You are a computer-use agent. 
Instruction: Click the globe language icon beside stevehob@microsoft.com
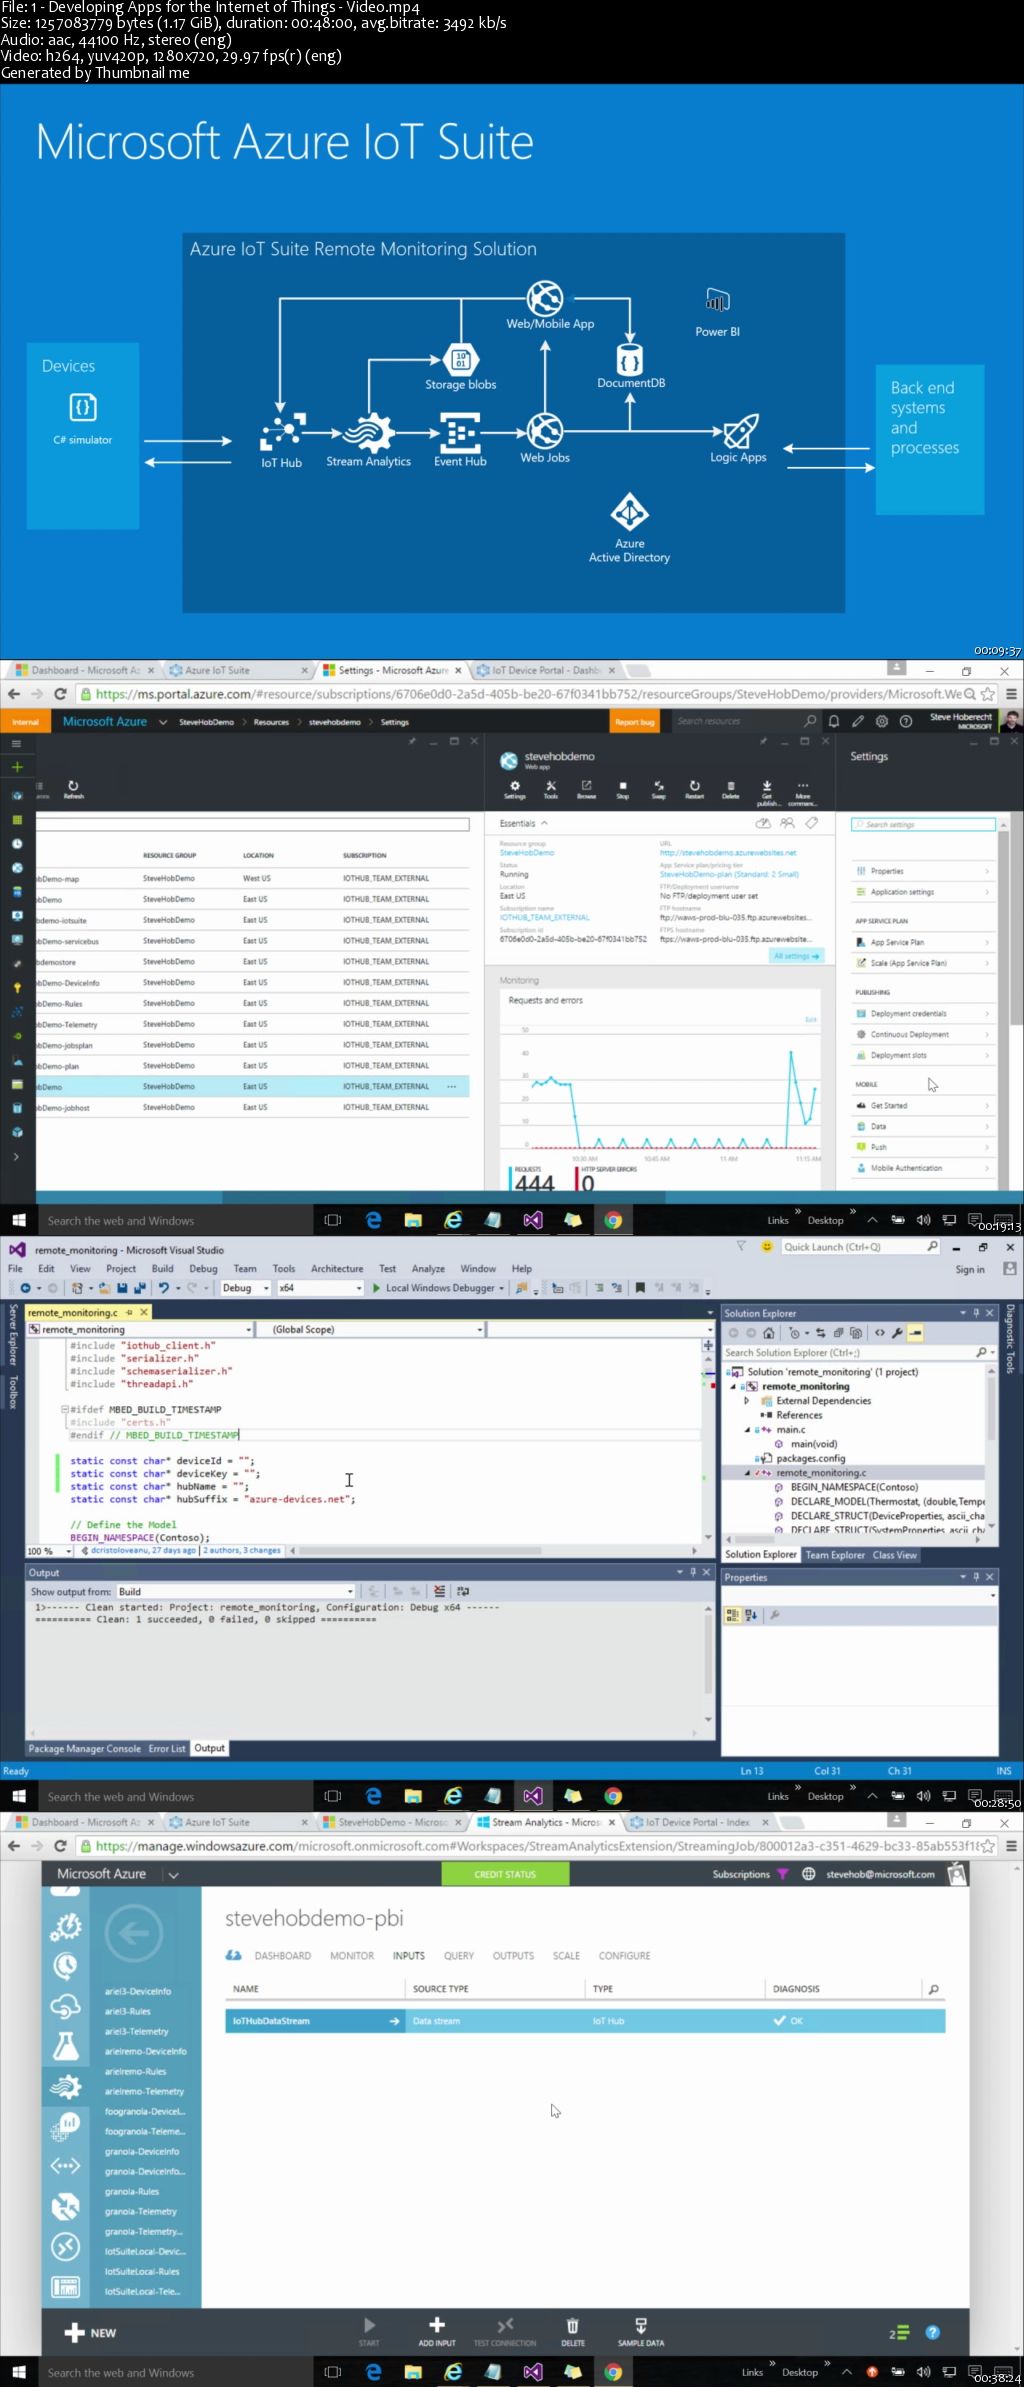809,1874
